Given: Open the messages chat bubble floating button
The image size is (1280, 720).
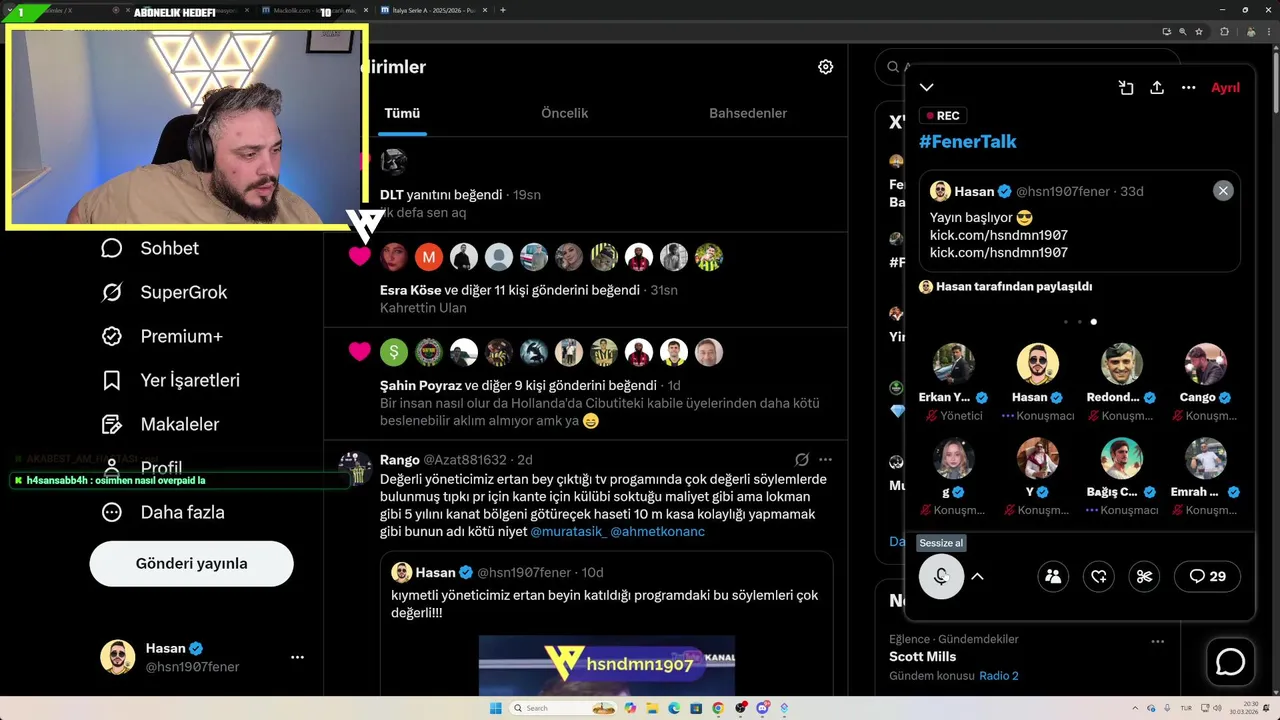Looking at the screenshot, I should click(1230, 662).
